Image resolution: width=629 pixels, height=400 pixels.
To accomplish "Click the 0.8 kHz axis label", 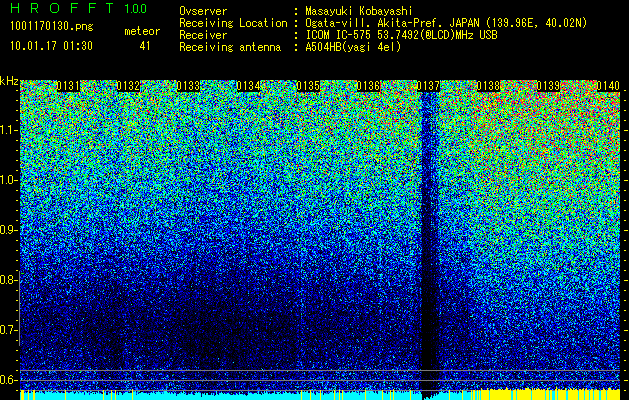I will click(x=8, y=280).
